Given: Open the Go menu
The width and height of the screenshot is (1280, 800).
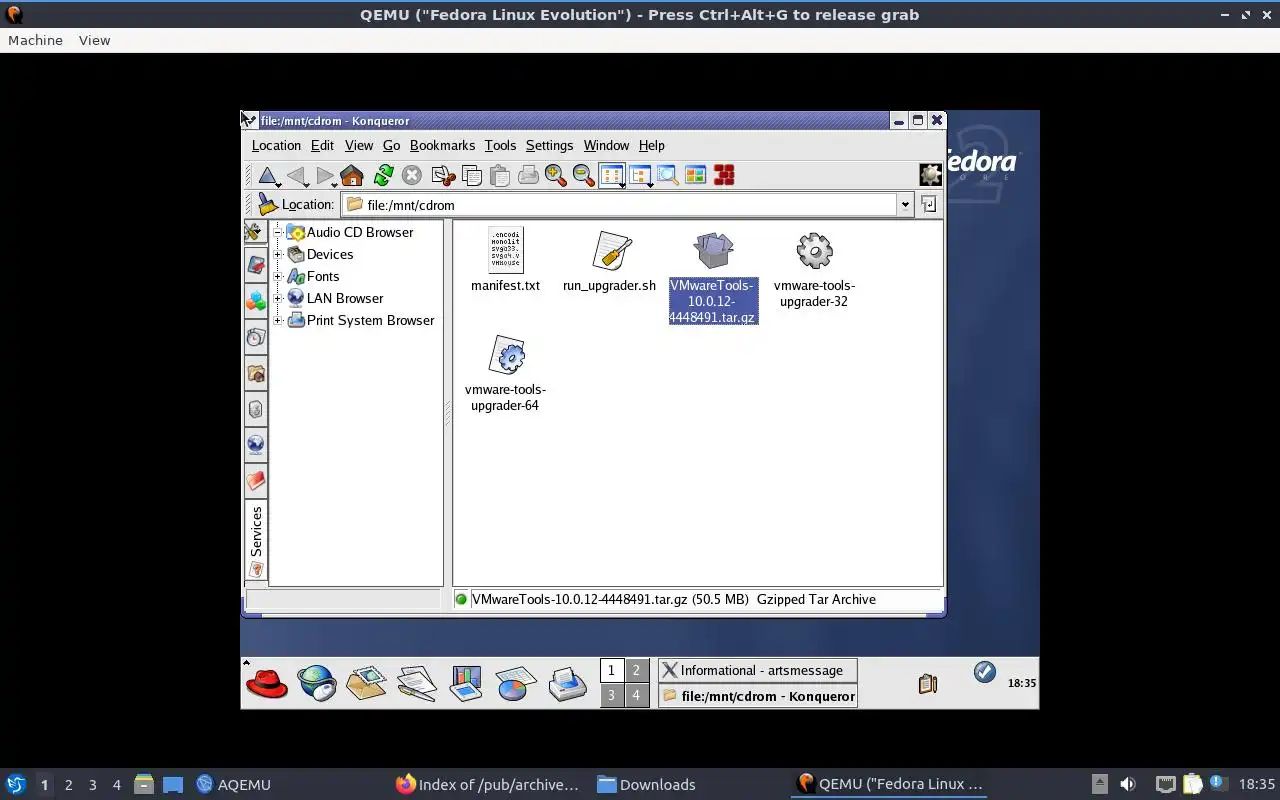Looking at the screenshot, I should tap(391, 145).
